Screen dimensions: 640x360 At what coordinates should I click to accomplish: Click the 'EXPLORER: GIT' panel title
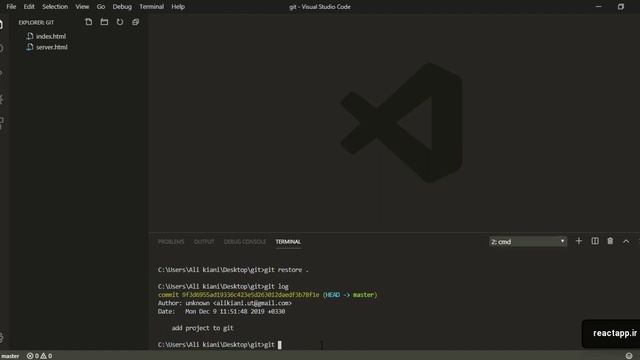[36, 22]
